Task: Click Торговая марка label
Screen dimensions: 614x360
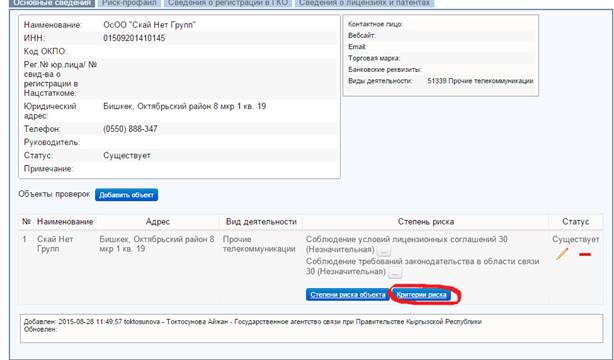Action: [x=374, y=58]
